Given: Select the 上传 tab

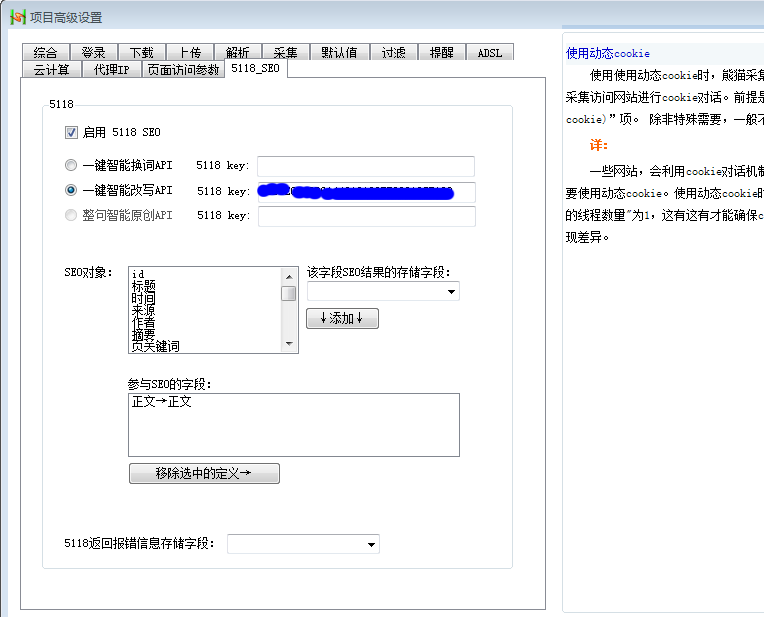Looking at the screenshot, I should click(190, 52).
